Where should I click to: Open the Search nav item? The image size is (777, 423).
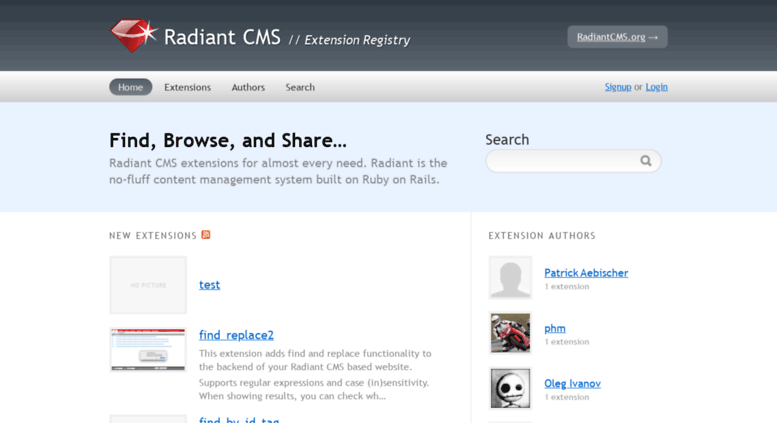300,87
